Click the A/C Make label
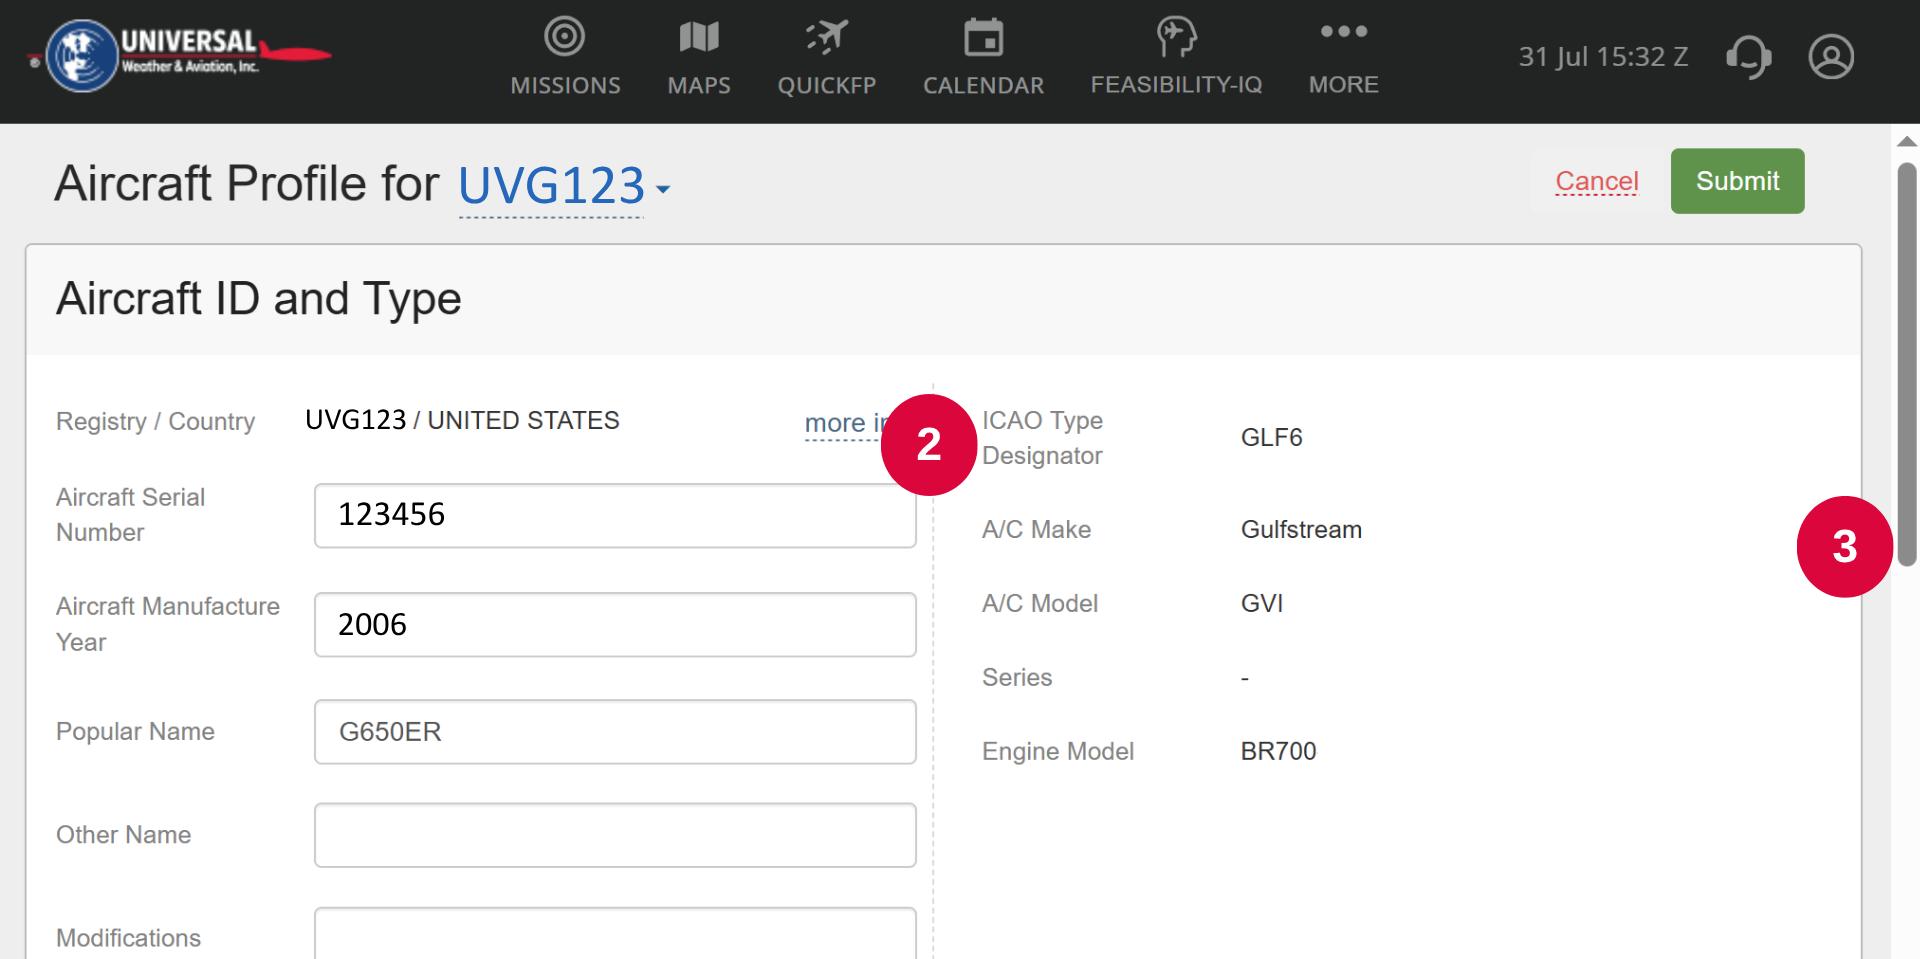The height and width of the screenshot is (959, 1920). [1036, 530]
